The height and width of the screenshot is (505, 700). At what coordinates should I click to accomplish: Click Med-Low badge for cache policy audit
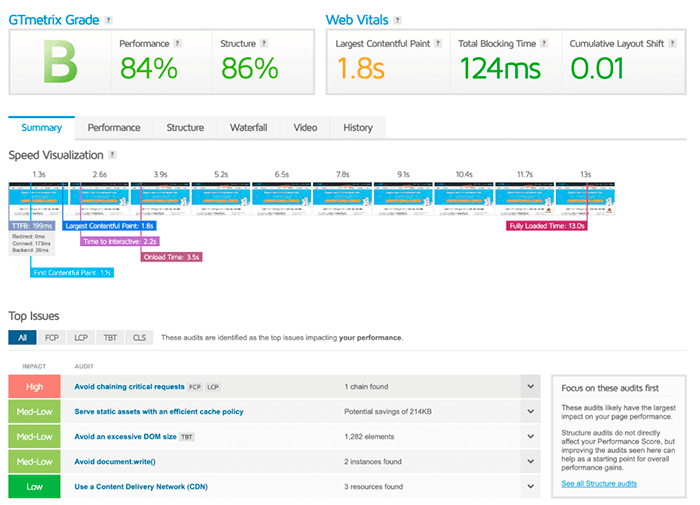pos(34,412)
